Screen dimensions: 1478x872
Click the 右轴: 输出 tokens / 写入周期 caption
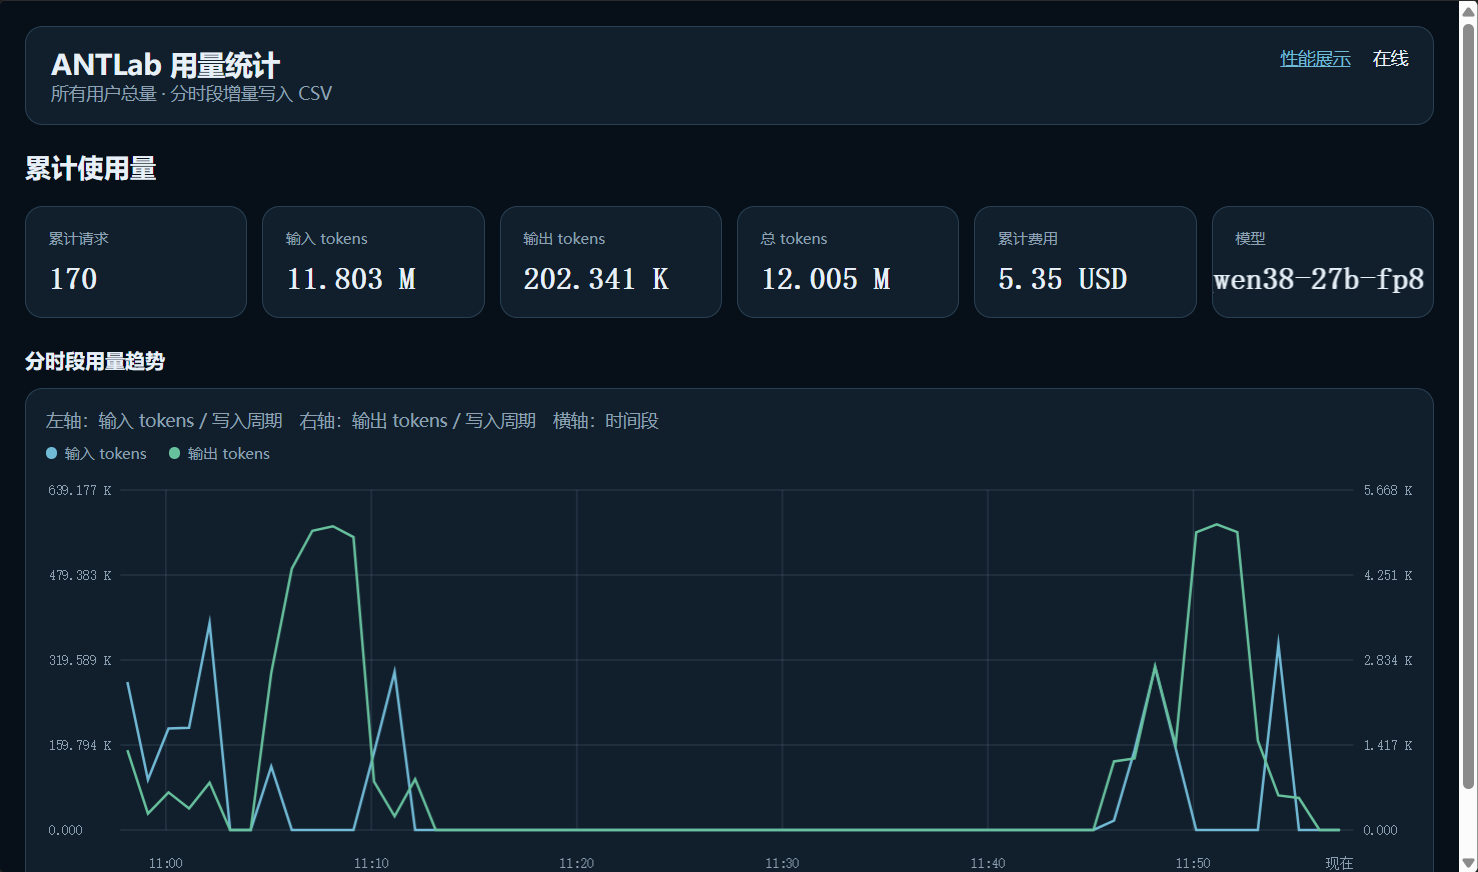tap(418, 421)
